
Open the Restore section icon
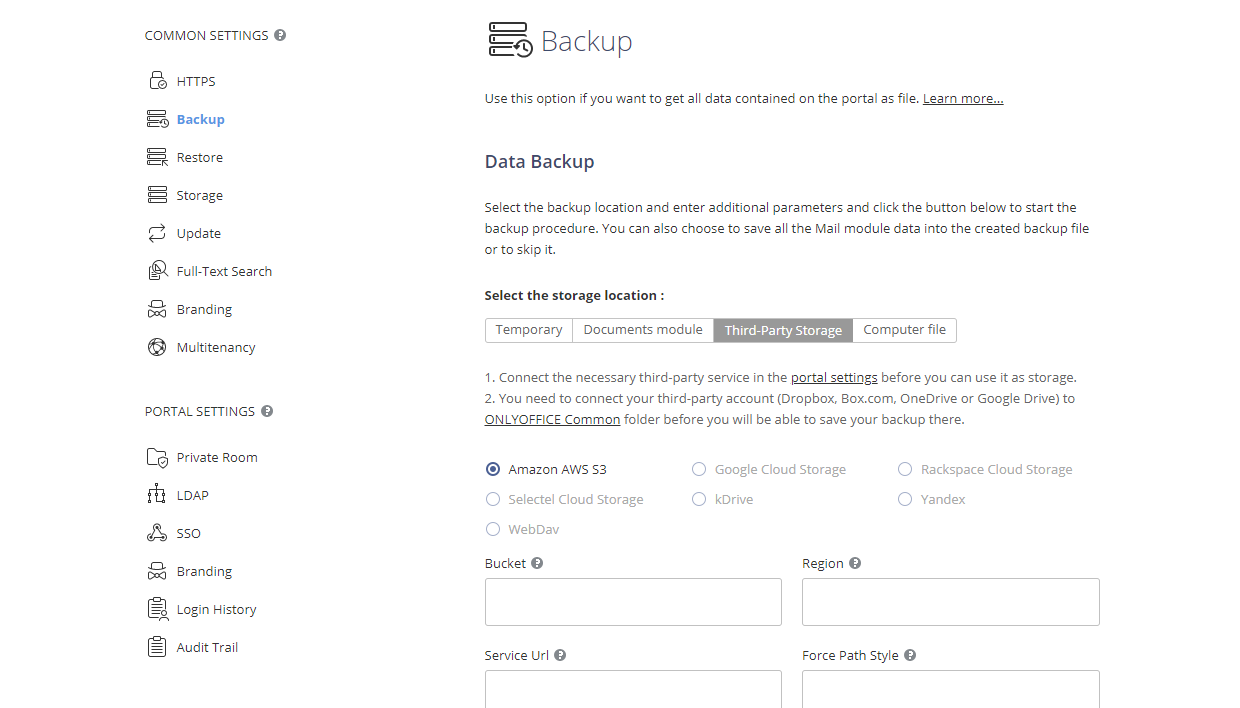coord(157,156)
